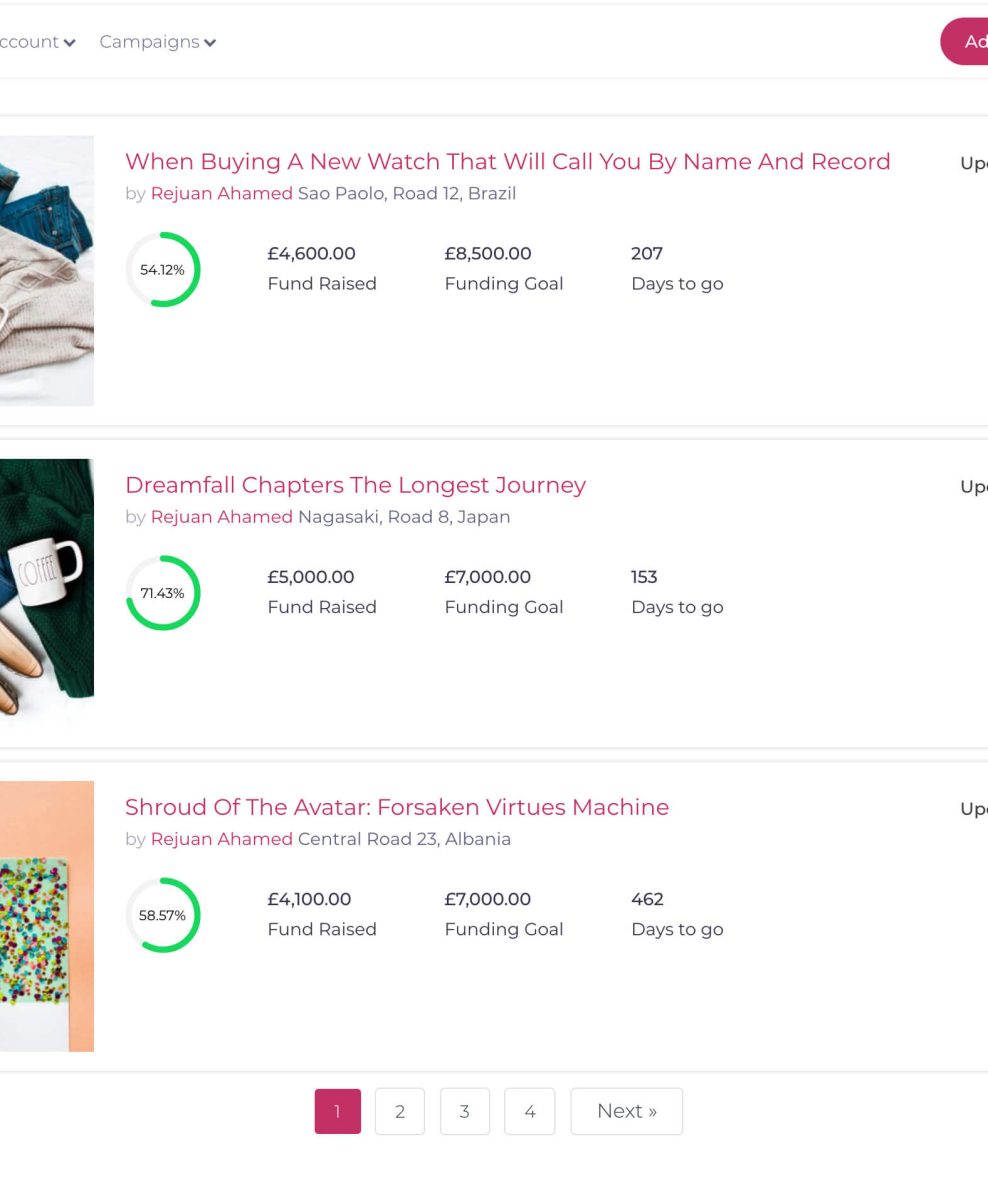The image size is (988, 1186).
Task: Click the 58.57% progress circle
Action: [163, 915]
